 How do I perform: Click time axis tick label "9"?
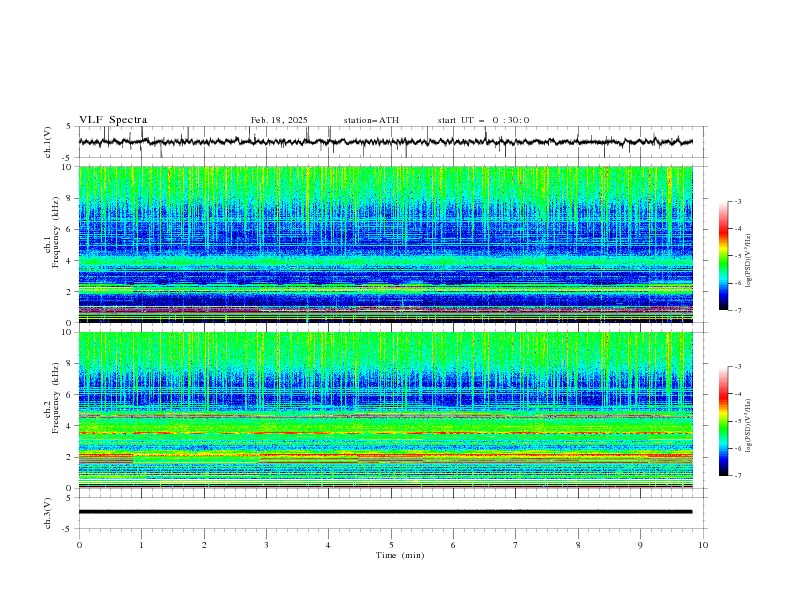tap(640, 545)
